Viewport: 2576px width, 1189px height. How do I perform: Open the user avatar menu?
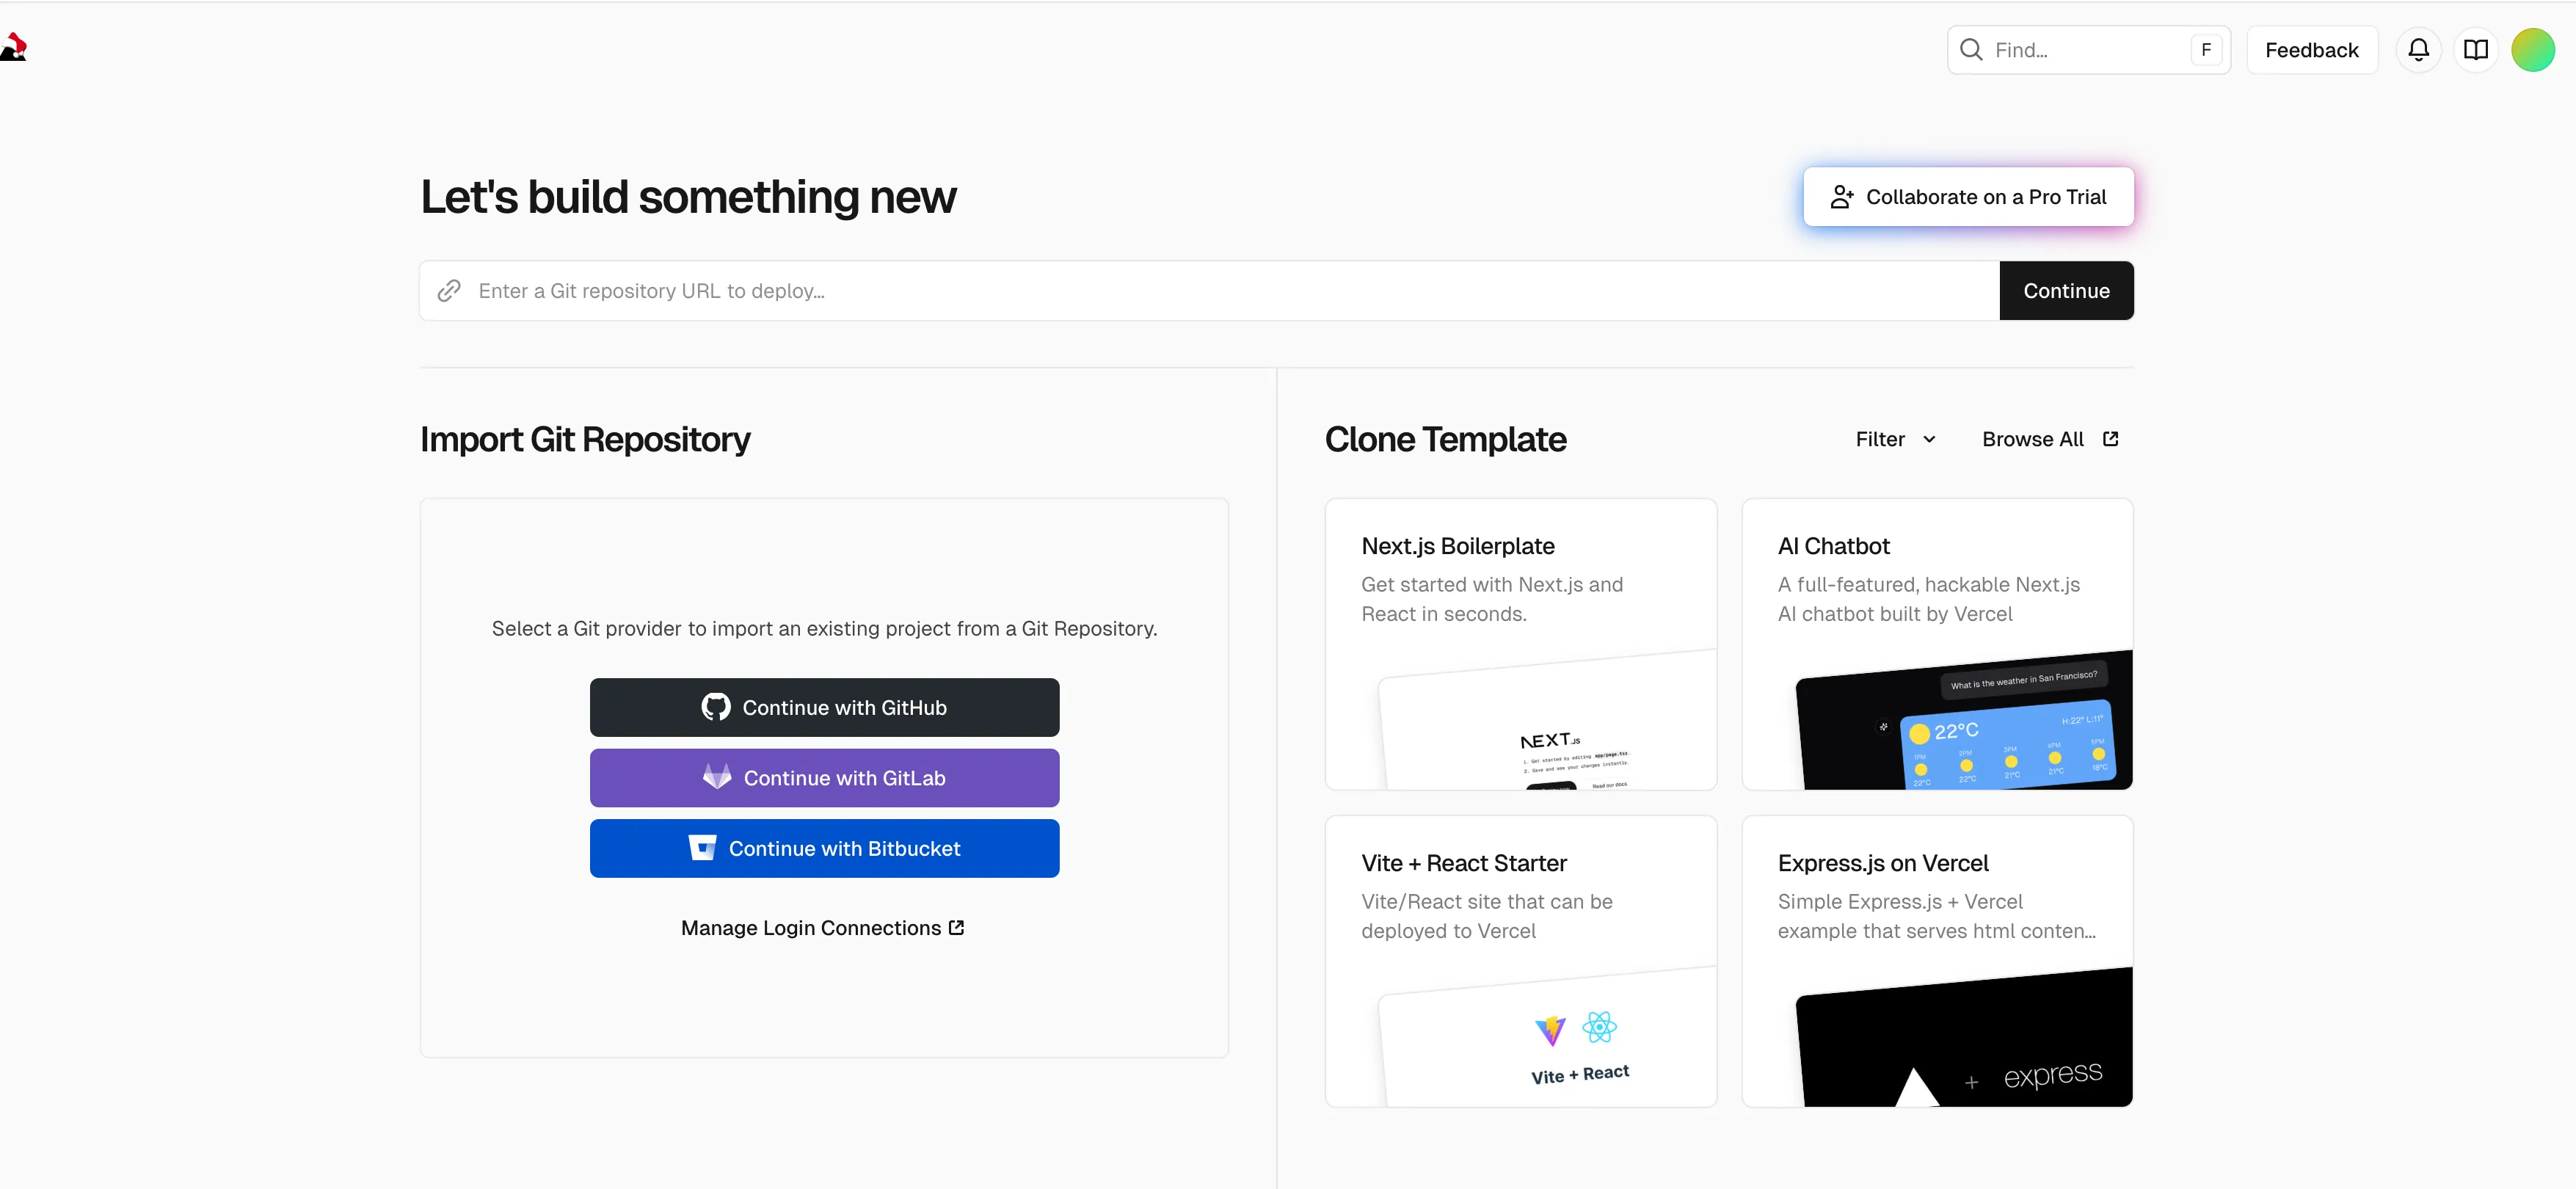pos(2532,50)
